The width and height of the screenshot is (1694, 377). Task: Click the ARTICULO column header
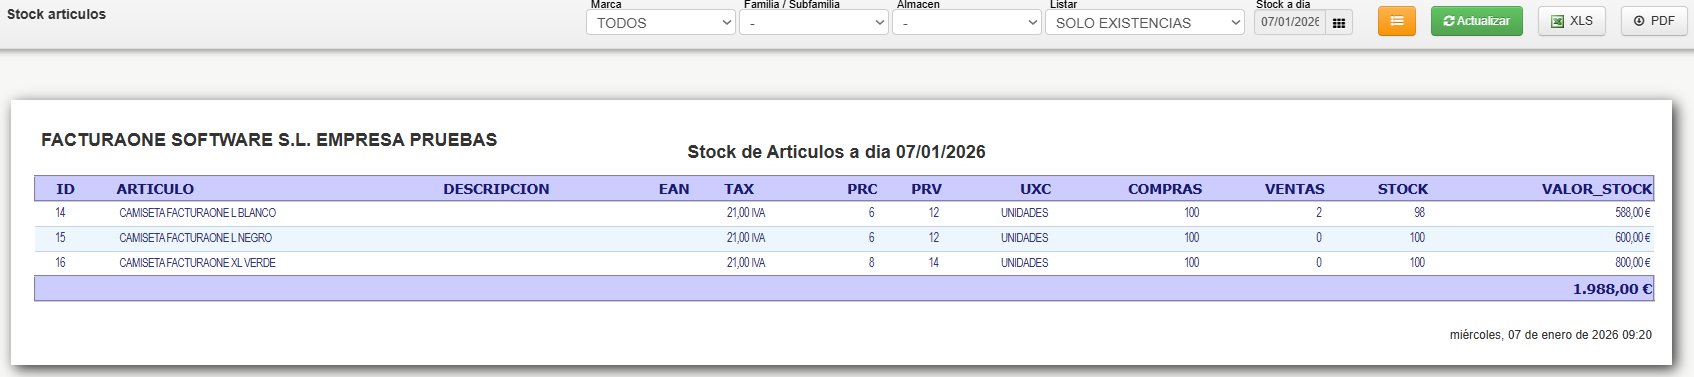click(155, 189)
